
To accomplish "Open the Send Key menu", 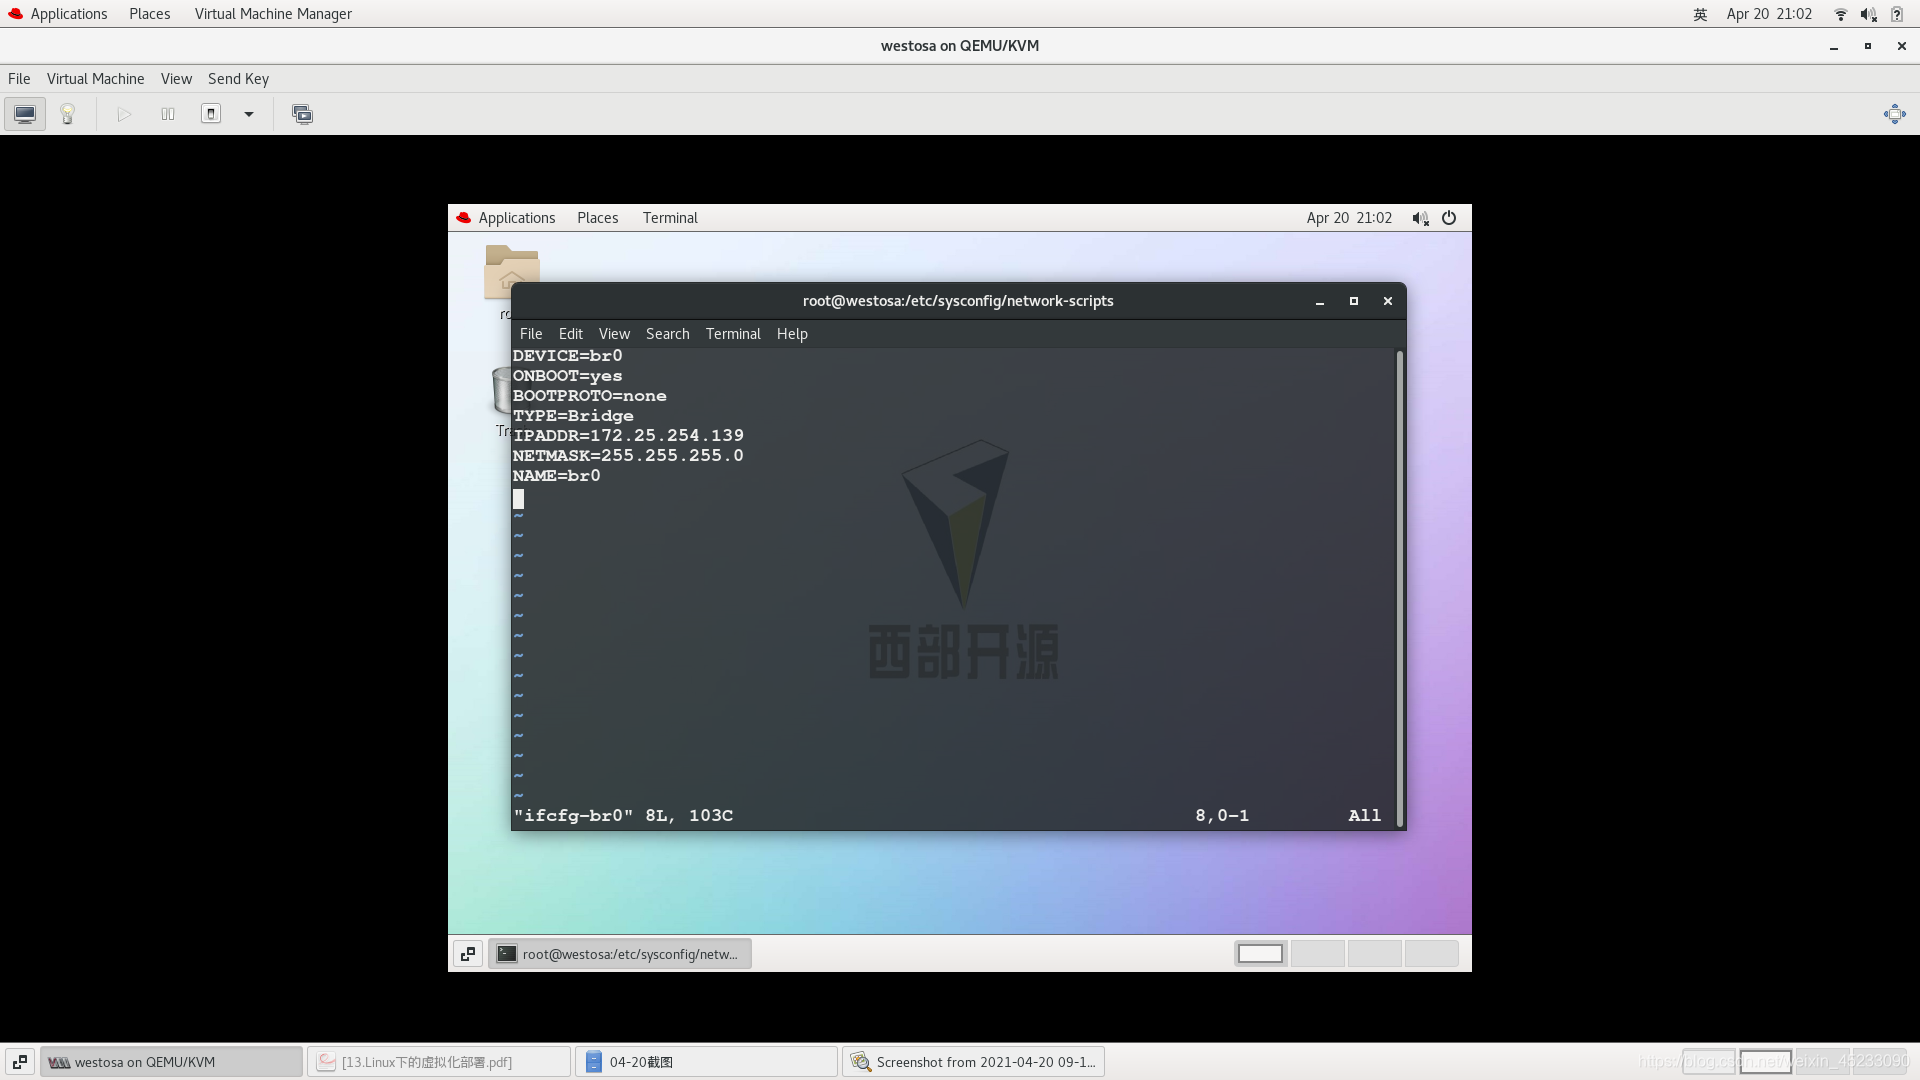I will point(238,79).
